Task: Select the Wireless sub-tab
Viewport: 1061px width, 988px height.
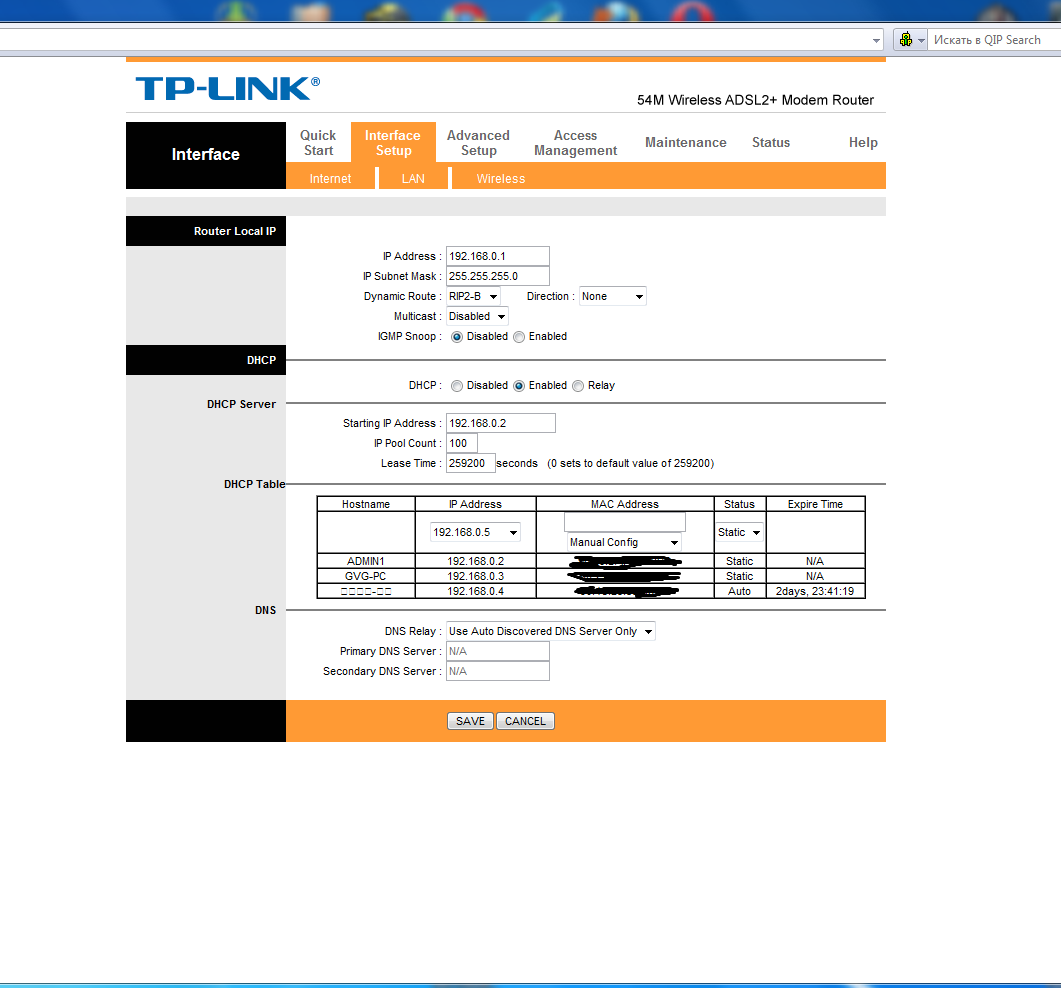Action: click(501, 179)
